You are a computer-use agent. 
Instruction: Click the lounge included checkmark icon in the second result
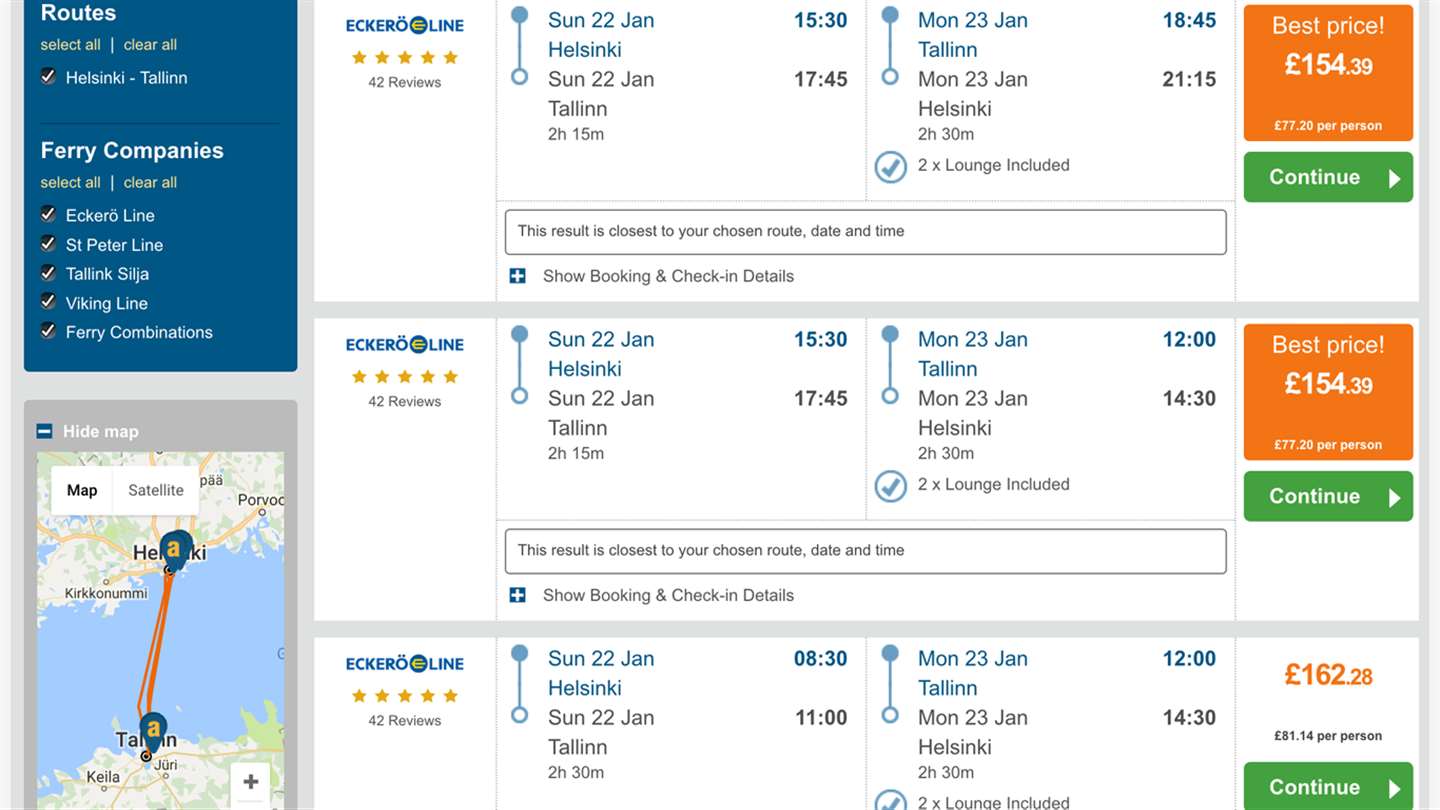click(x=890, y=486)
